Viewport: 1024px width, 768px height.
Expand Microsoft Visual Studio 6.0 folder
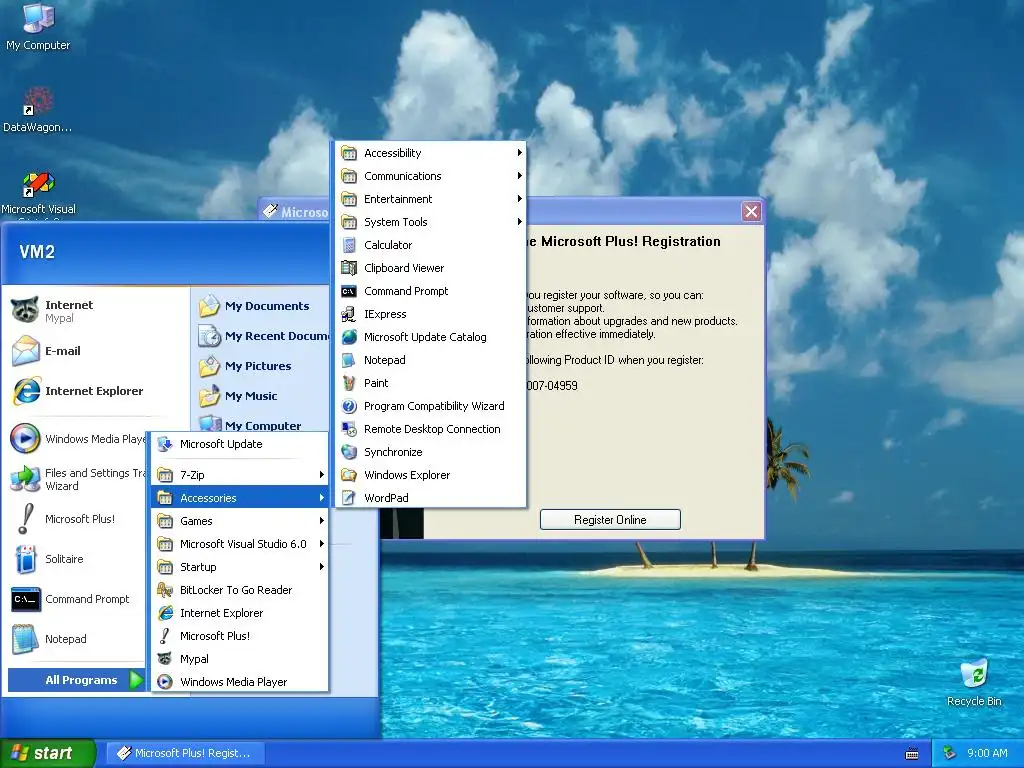pos(240,544)
